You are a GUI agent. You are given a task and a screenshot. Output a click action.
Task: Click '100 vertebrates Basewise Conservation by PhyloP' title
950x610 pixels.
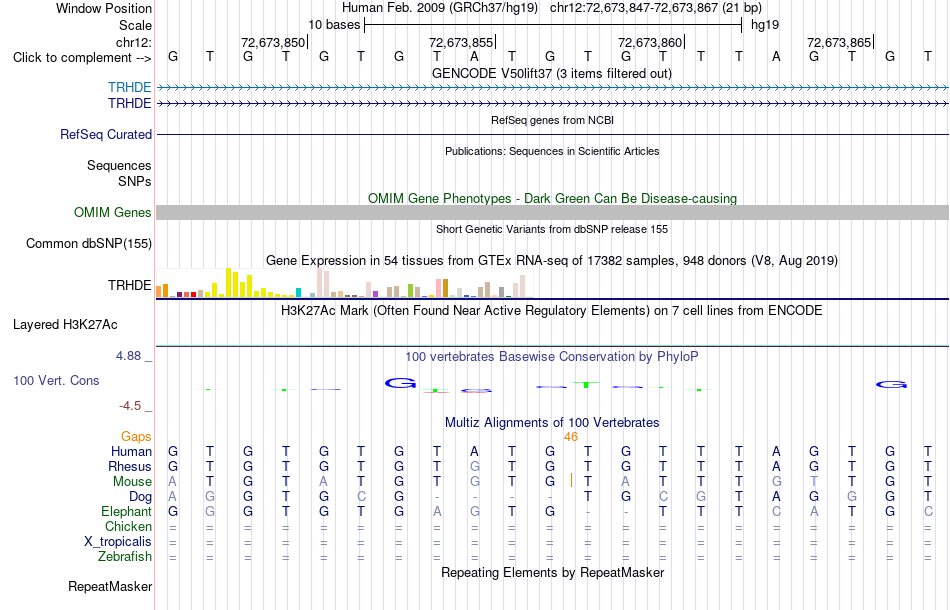[552, 357]
